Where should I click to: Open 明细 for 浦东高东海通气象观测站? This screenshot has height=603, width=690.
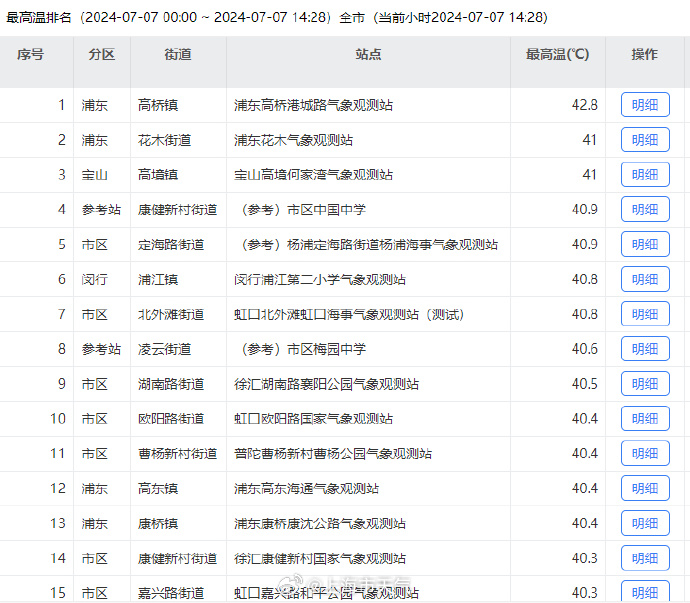[645, 489]
